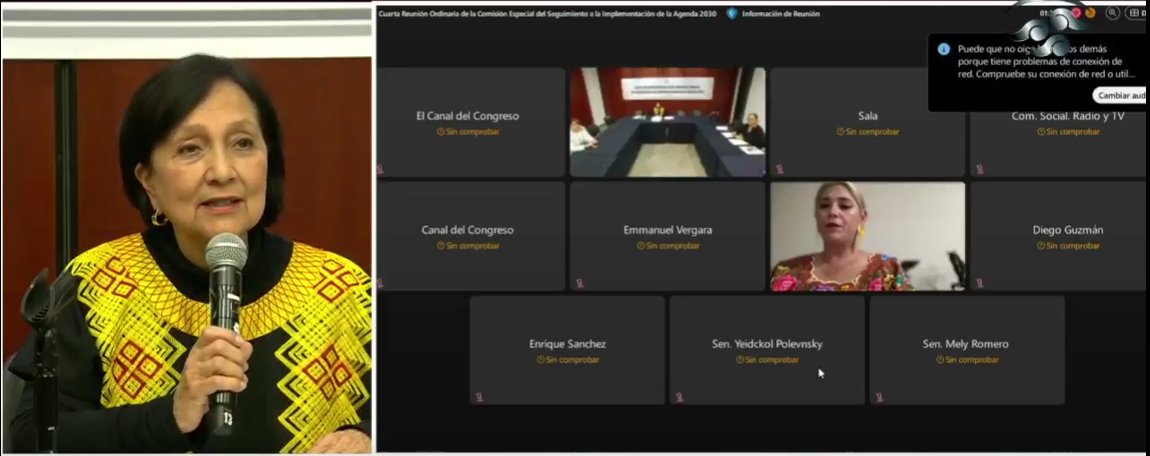Click the Sen. Yeidckol Polevnsky name
1150x456 pixels.
[767, 344]
